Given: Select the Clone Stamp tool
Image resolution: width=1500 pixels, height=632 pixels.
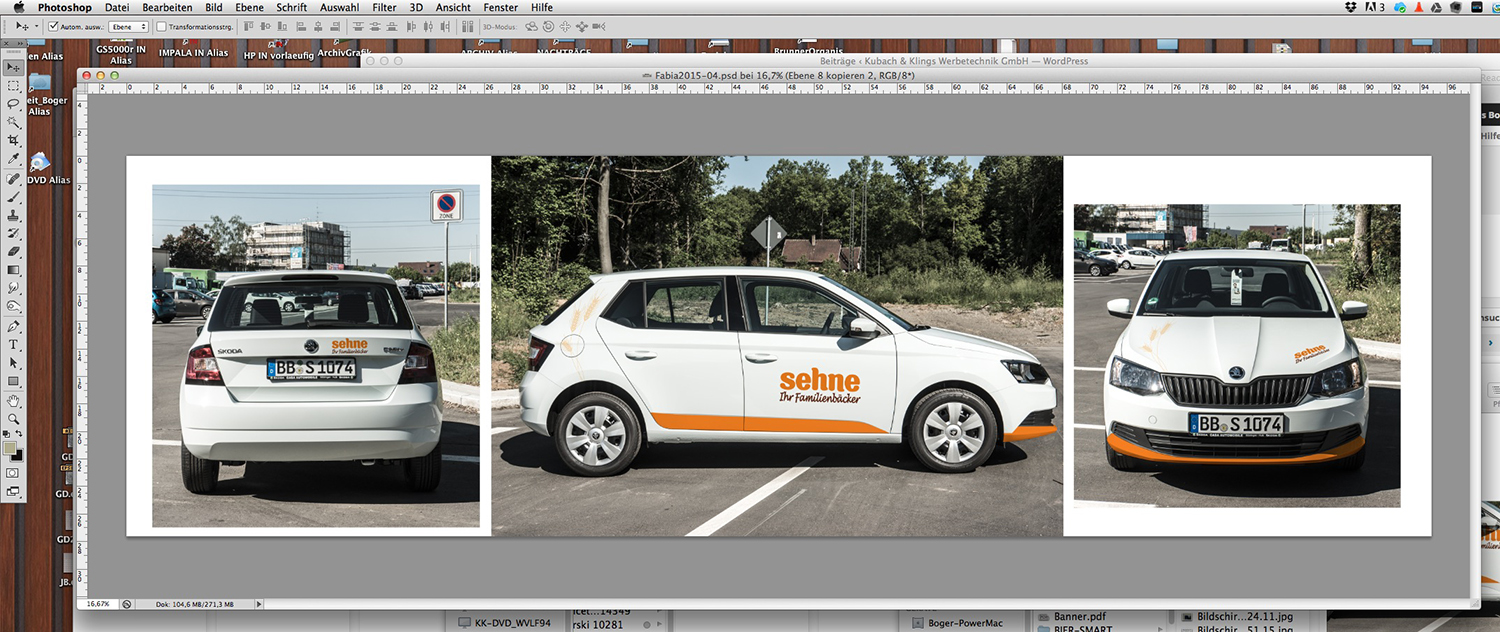Looking at the screenshot, I should click(13, 215).
